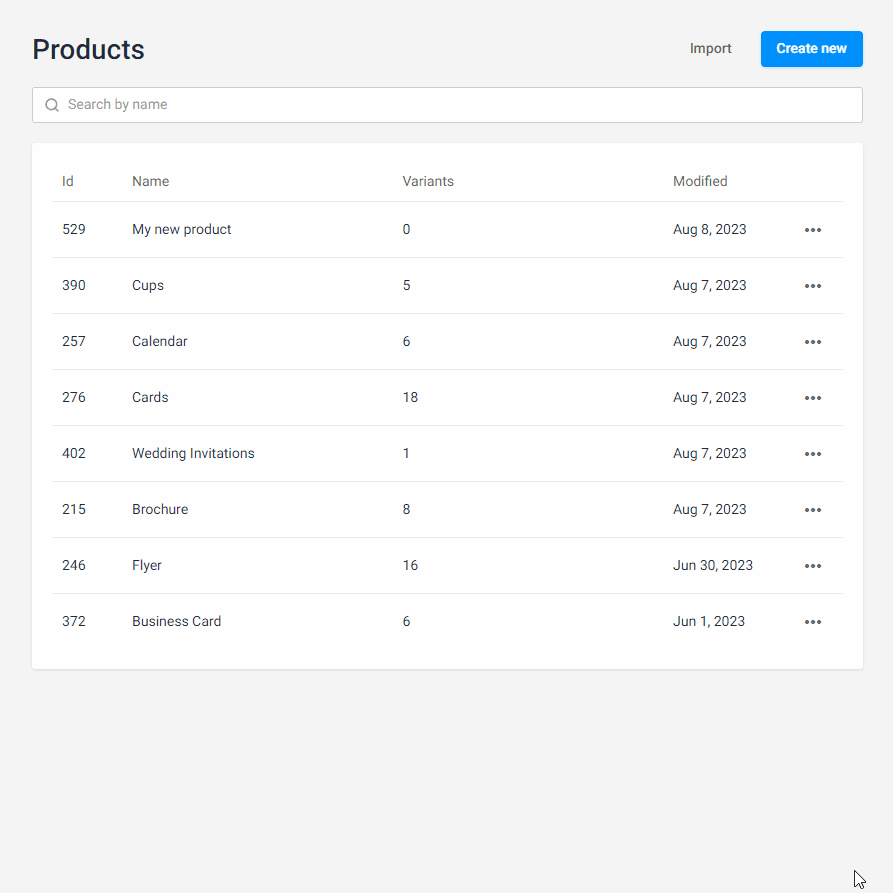Open the three-dot menu for Brochure
The height and width of the screenshot is (893, 893).
coord(812,510)
